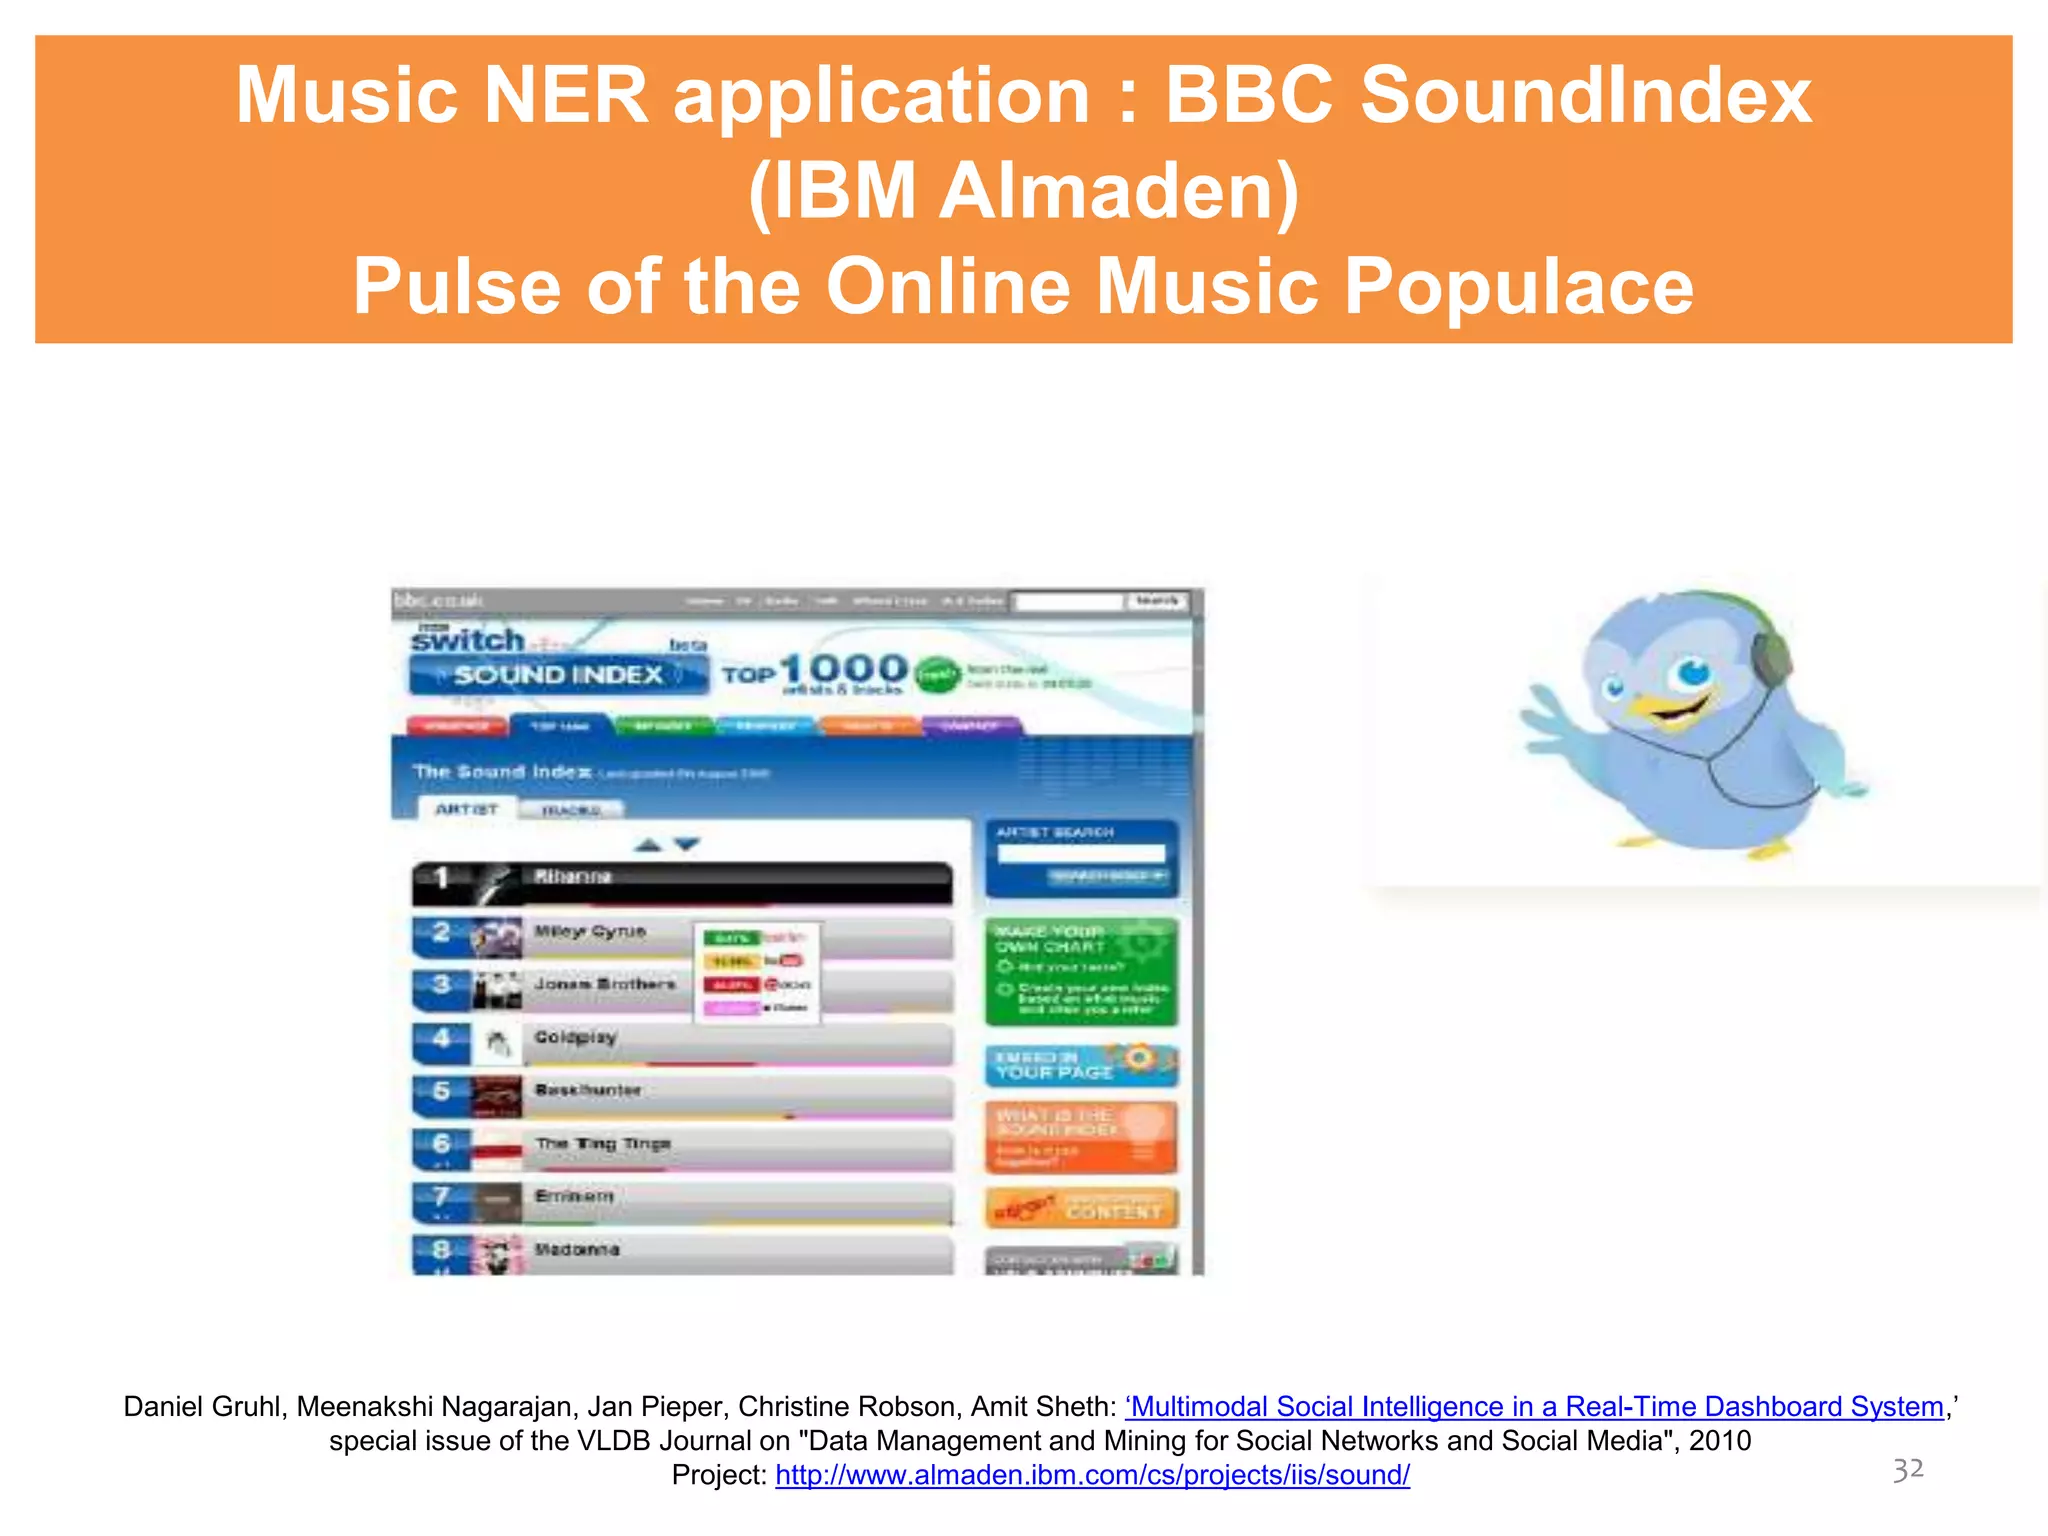The width and height of the screenshot is (2048, 1536).
Task: Click the red source bar in the popup
Action: (732, 985)
